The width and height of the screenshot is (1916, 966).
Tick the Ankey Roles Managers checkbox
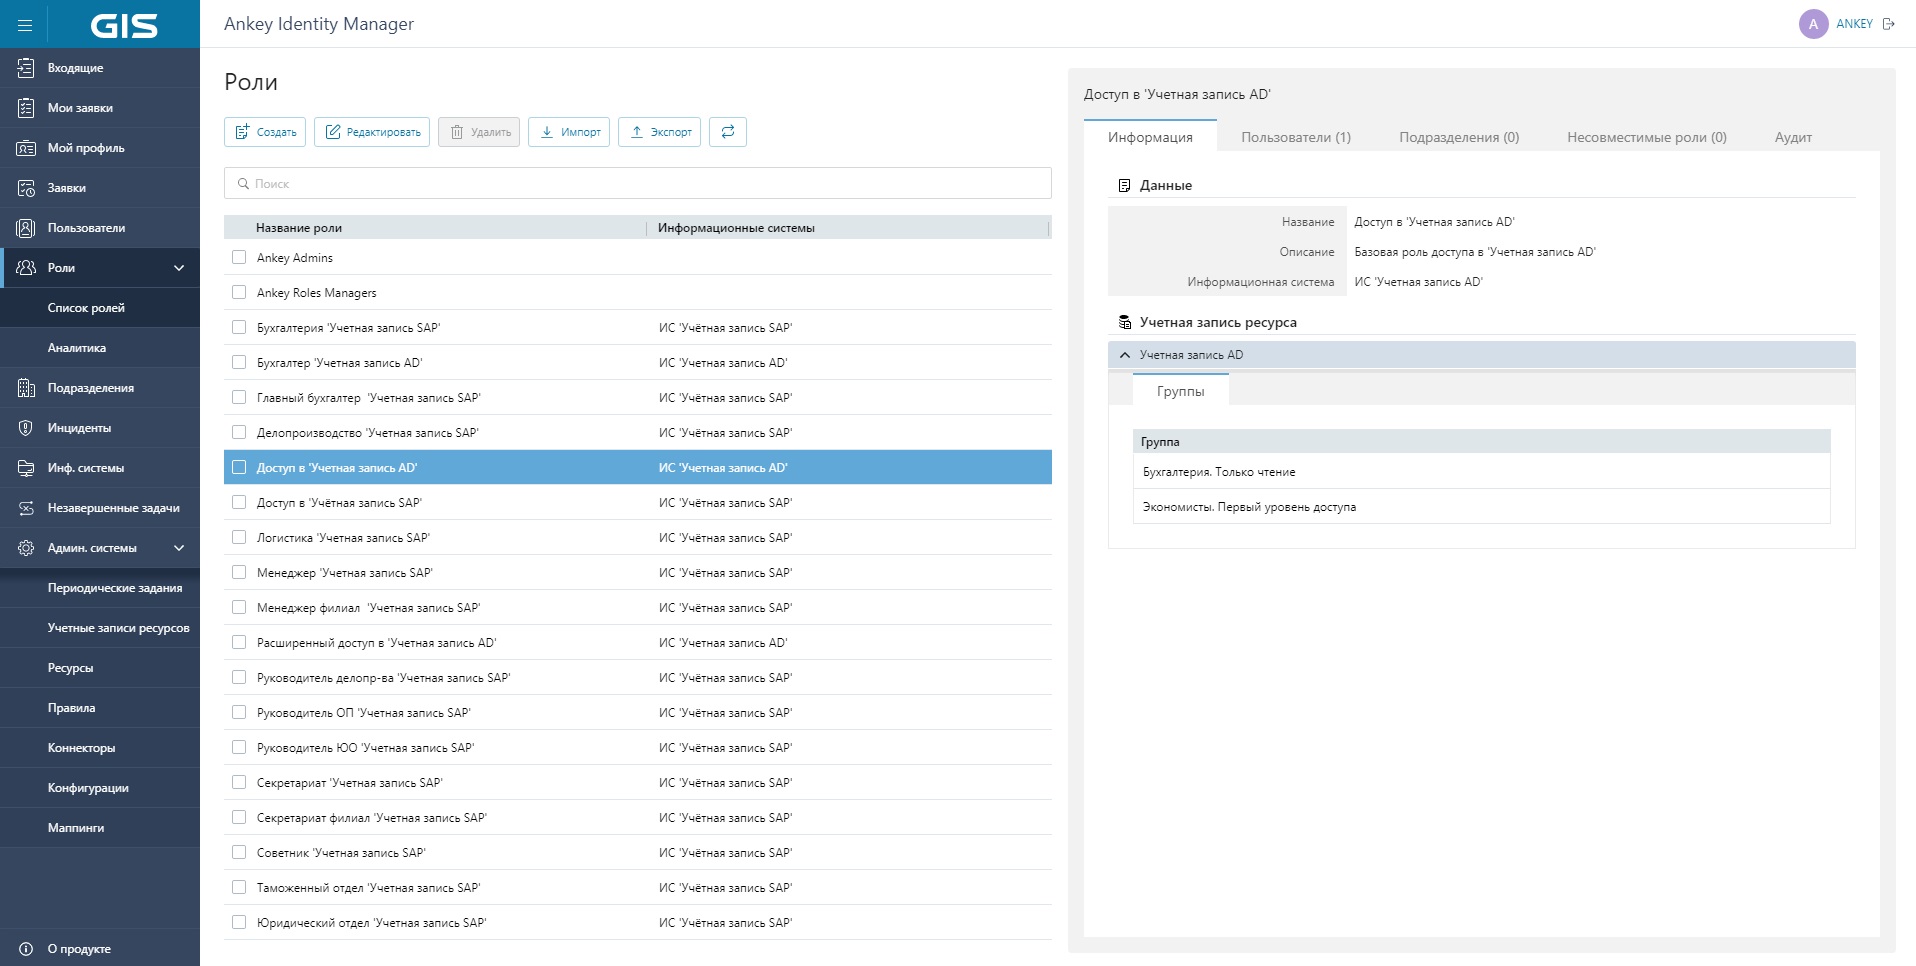(239, 292)
